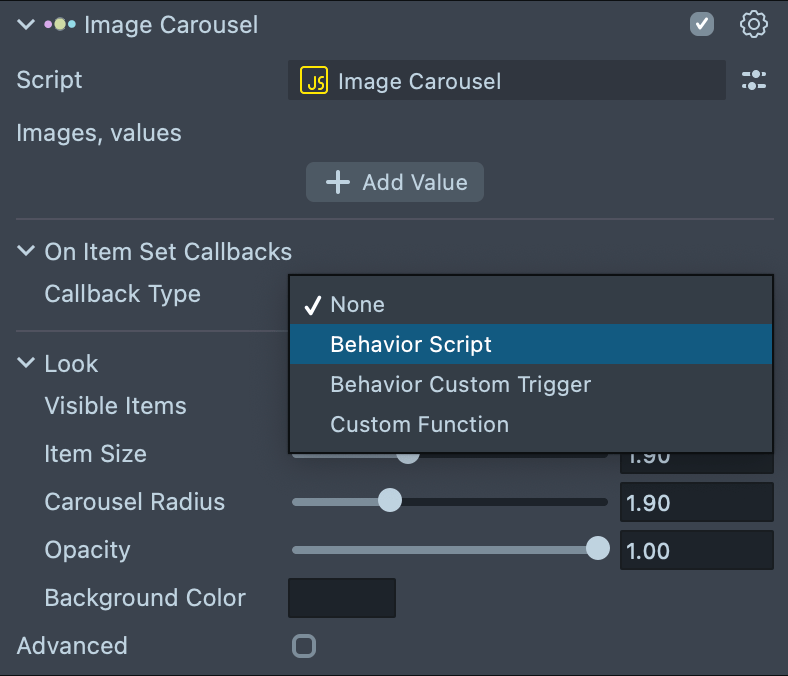Enable the Advanced checkbox
This screenshot has width=788, height=676.
(x=304, y=646)
